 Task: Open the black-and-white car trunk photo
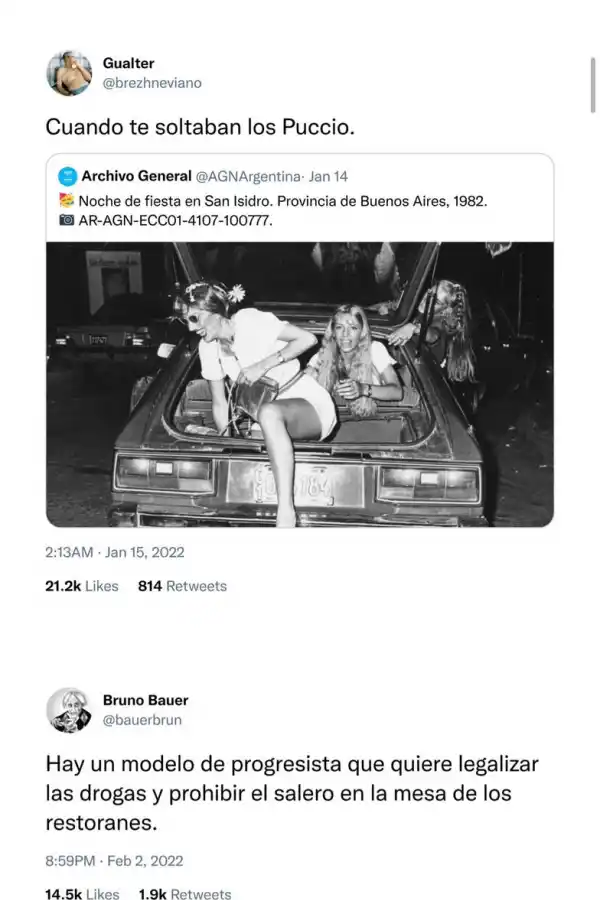coord(299,384)
